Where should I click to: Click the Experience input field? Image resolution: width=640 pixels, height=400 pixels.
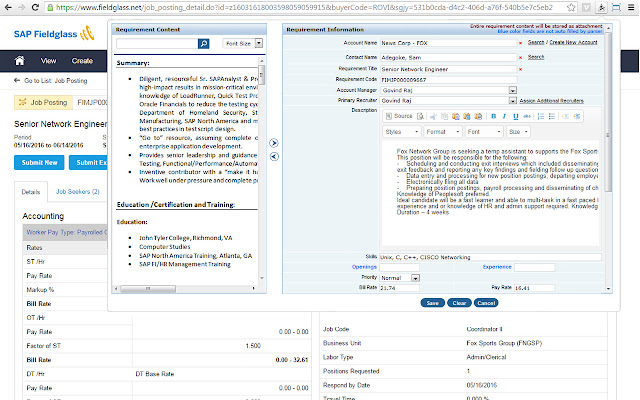pos(534,267)
